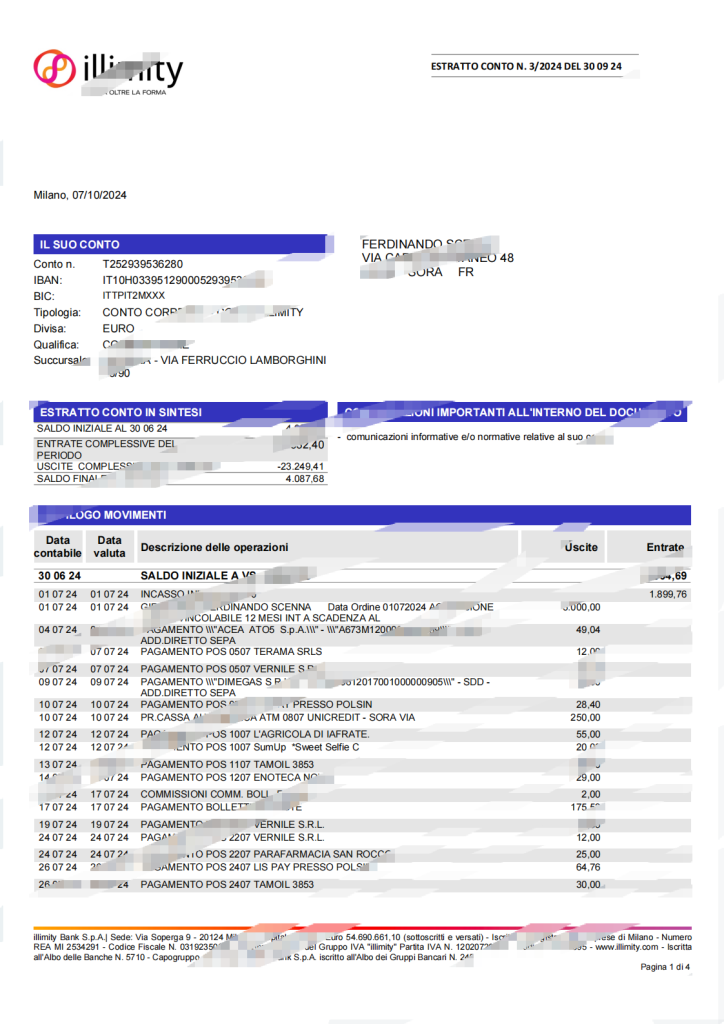Click the Entrate column header
The height and width of the screenshot is (1024, 724).
pos(665,547)
